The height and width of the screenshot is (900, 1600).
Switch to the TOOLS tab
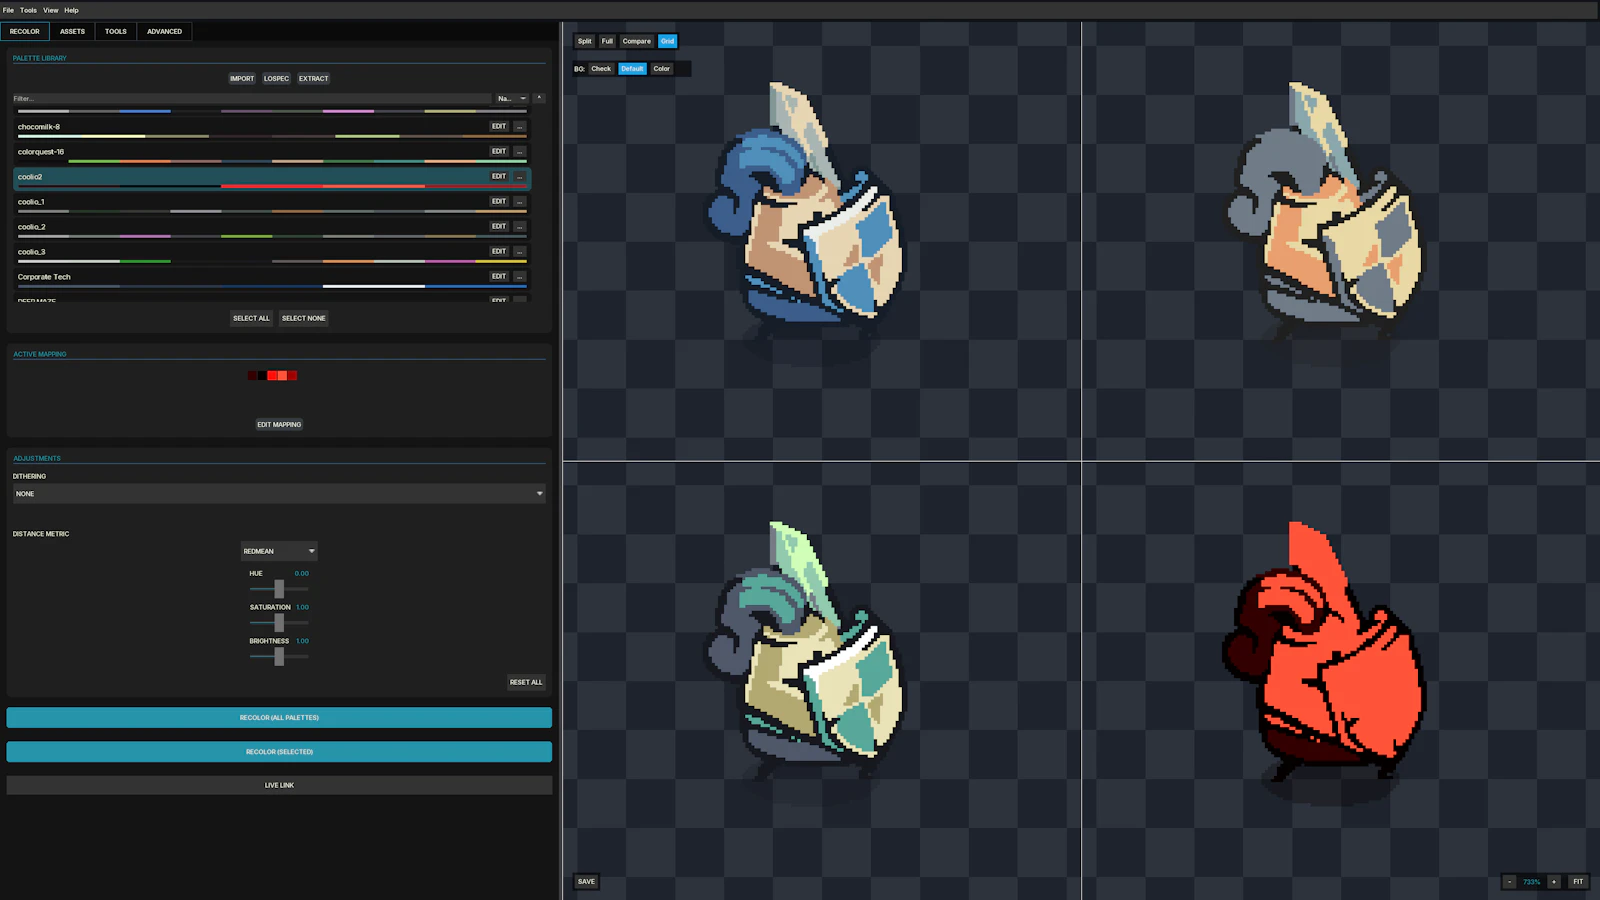(116, 31)
